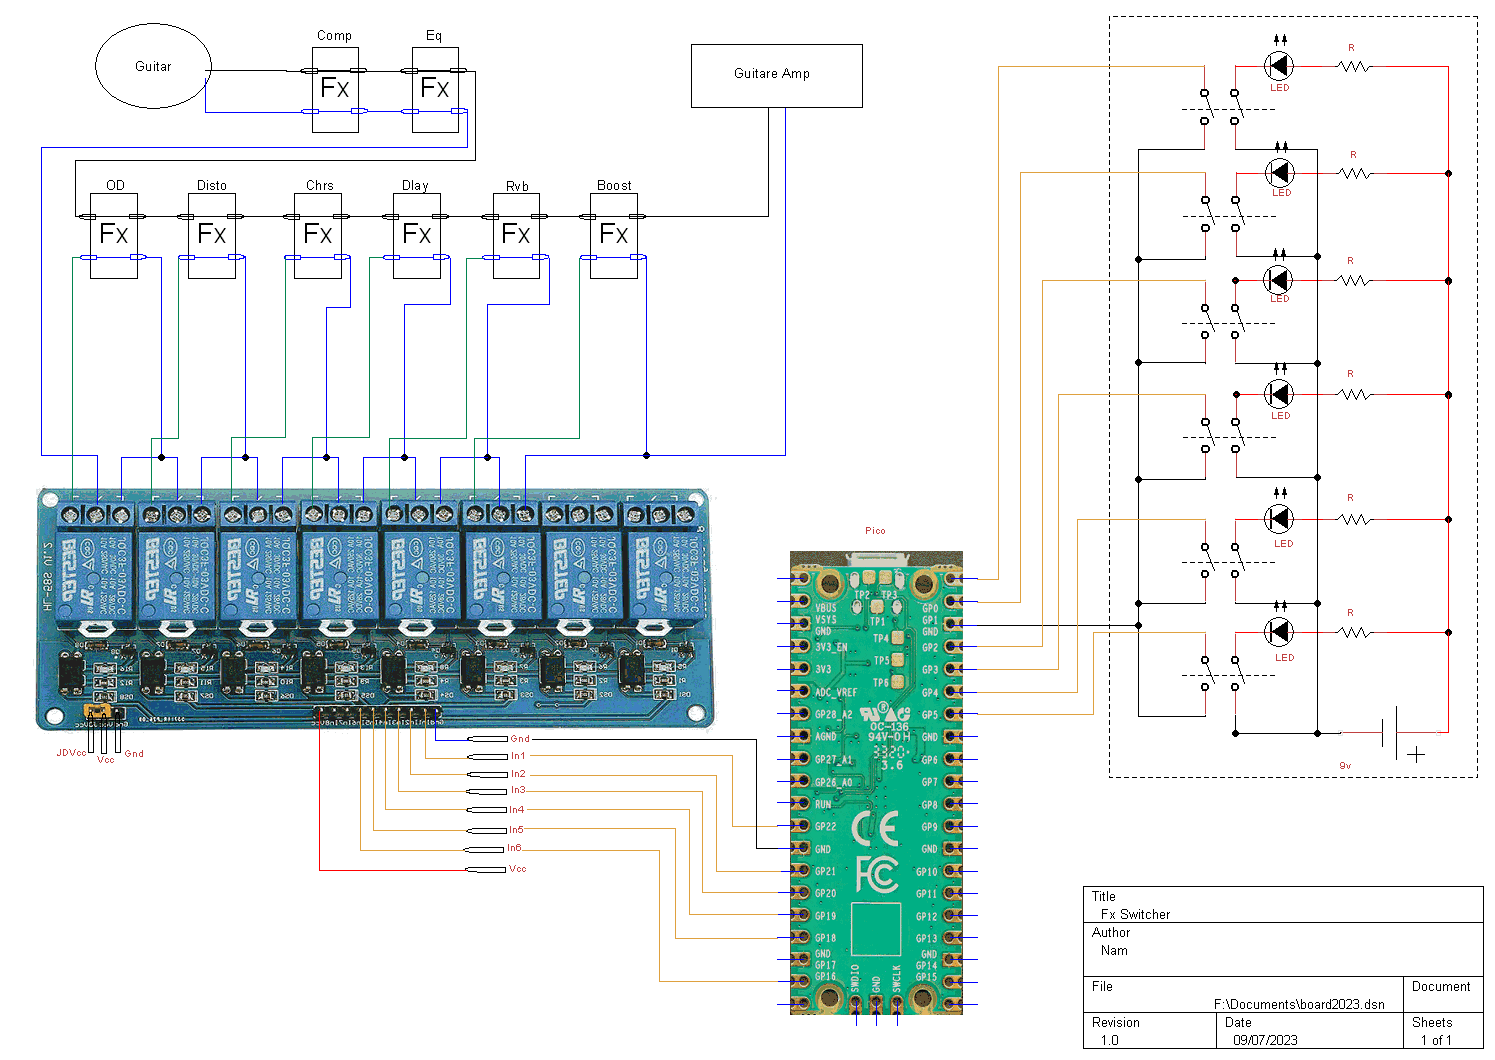The height and width of the screenshot is (1060, 1495).
Task: Select the Disto Fx block
Action: [x=212, y=236]
